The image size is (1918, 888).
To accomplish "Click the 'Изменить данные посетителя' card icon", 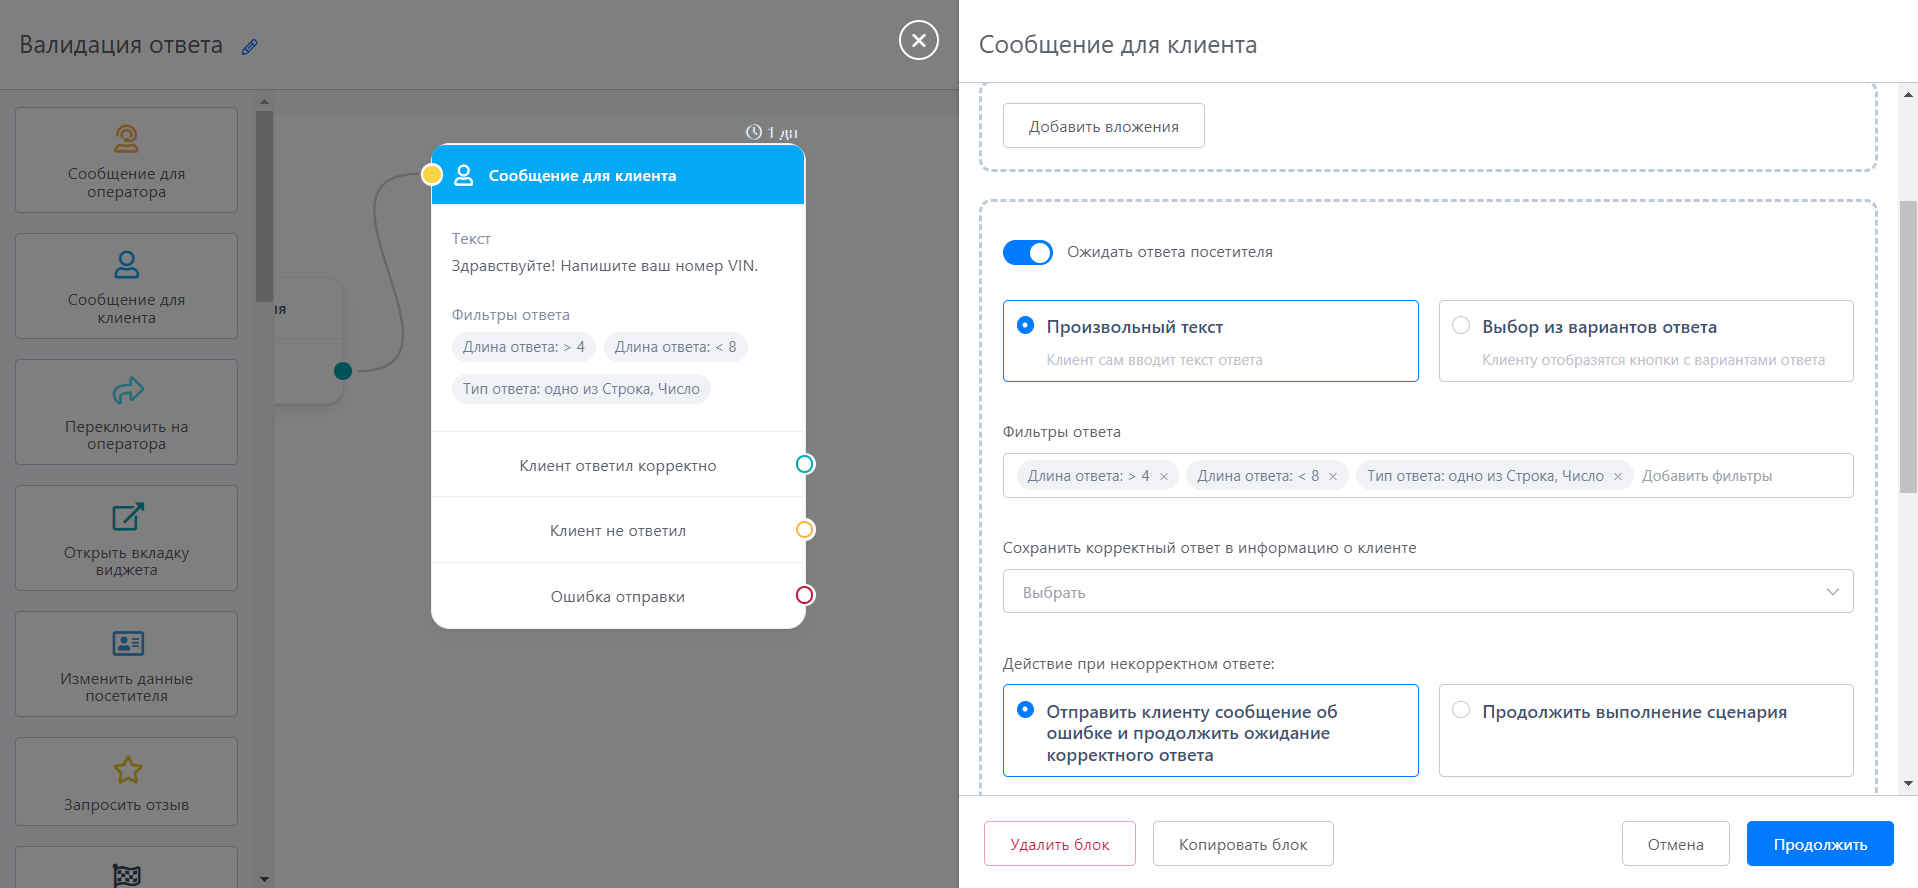I will (127, 643).
